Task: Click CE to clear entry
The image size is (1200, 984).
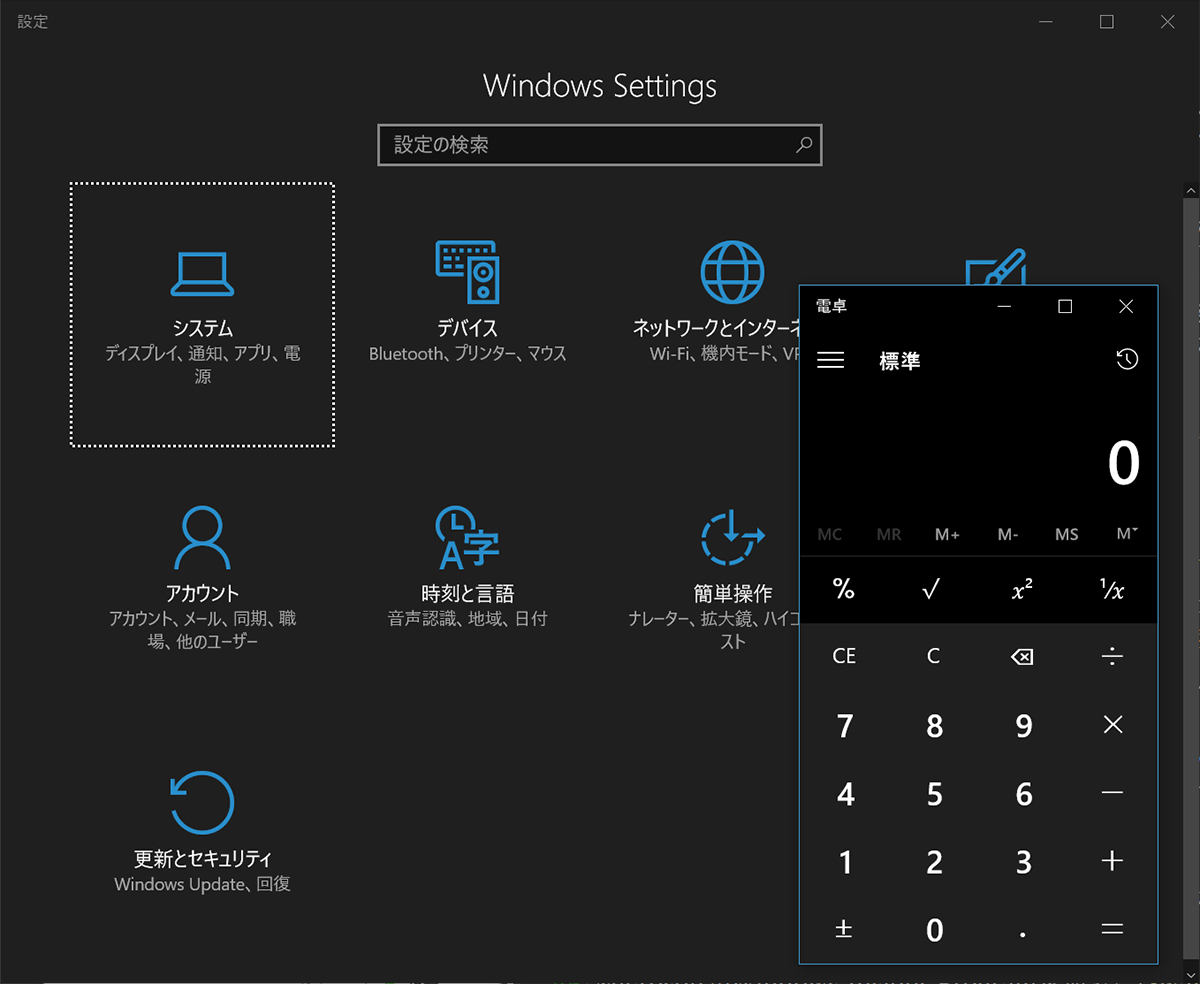Action: [x=843, y=656]
